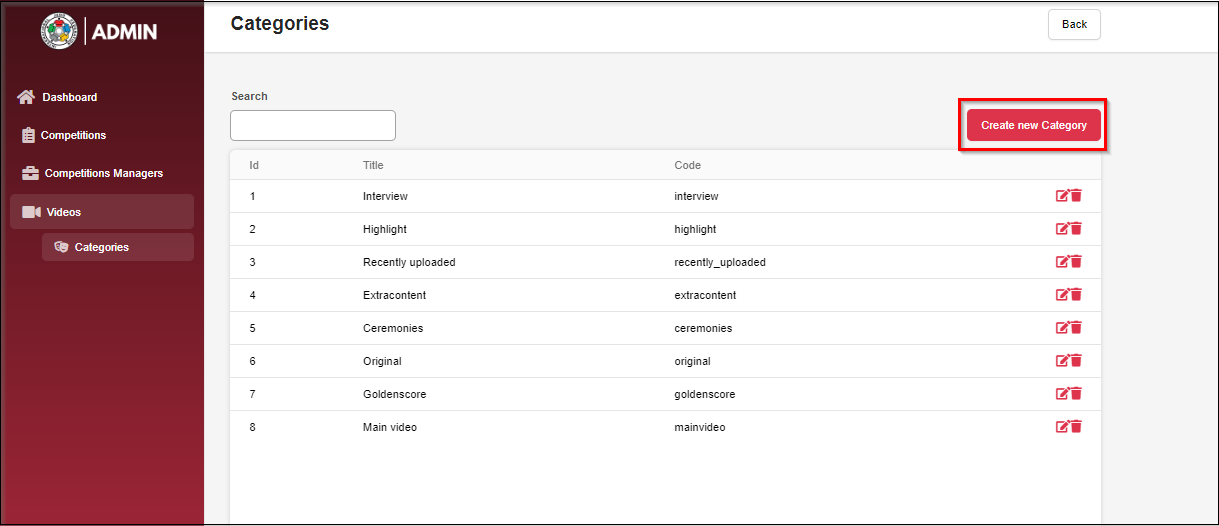This screenshot has height=526, width=1219.
Task: Click the trash icon for Main video
Action: 1076,427
